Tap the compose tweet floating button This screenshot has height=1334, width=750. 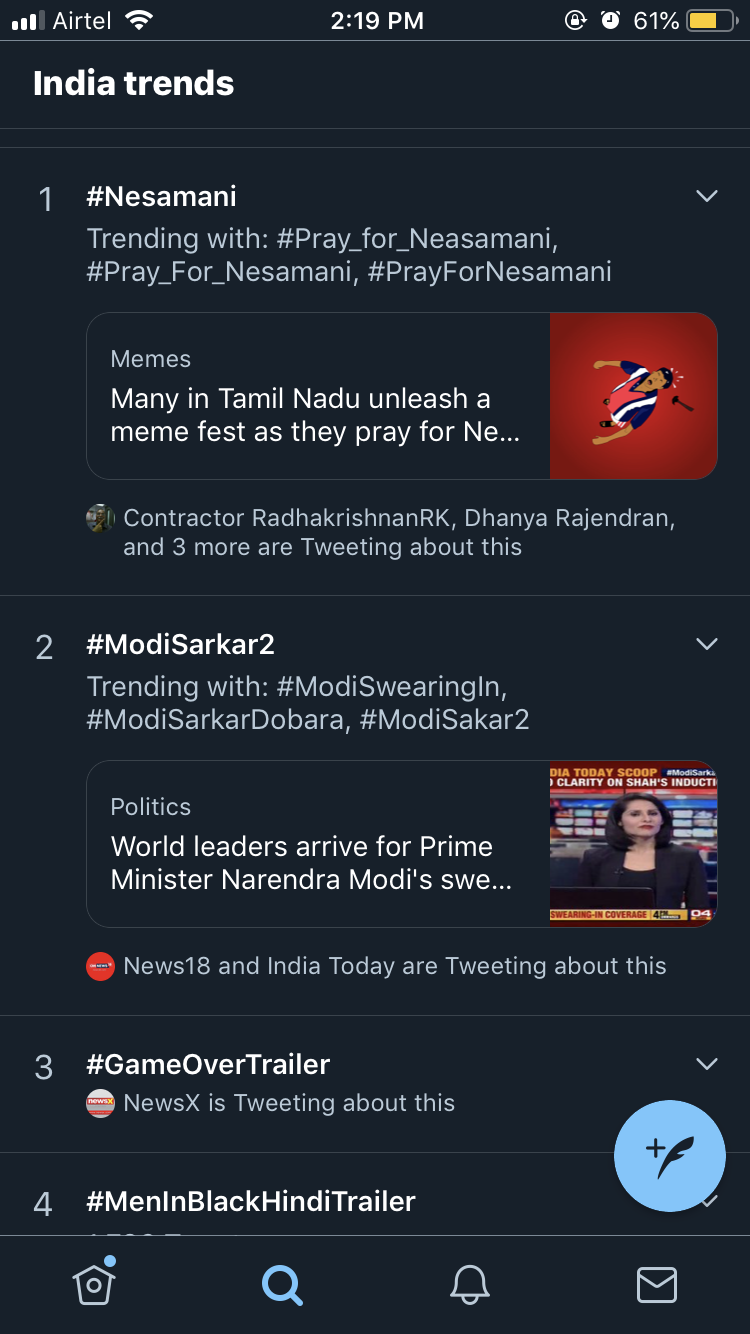click(670, 1156)
